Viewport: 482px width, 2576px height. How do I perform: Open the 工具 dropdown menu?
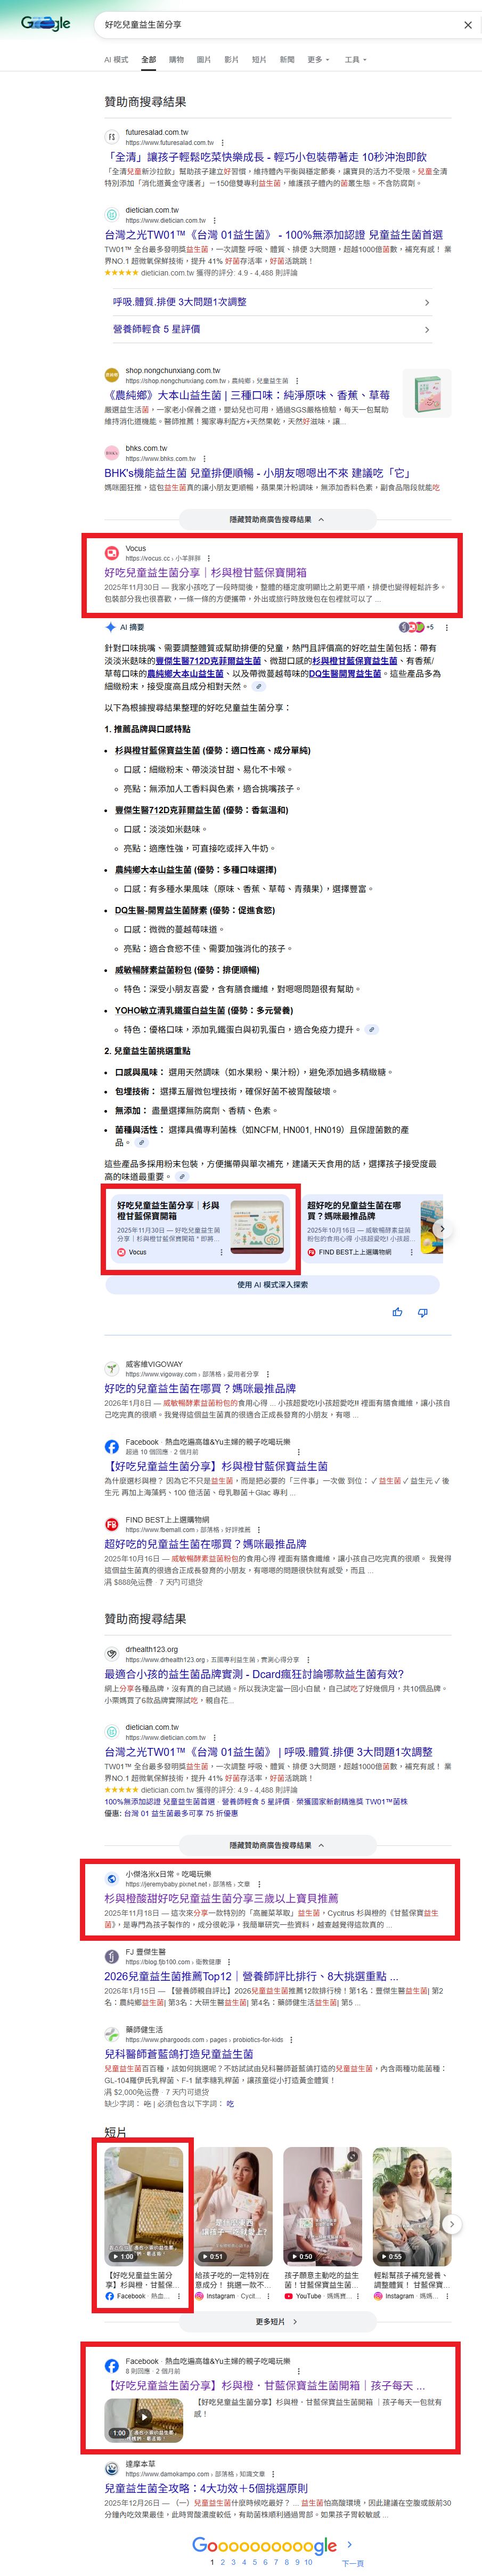point(355,60)
